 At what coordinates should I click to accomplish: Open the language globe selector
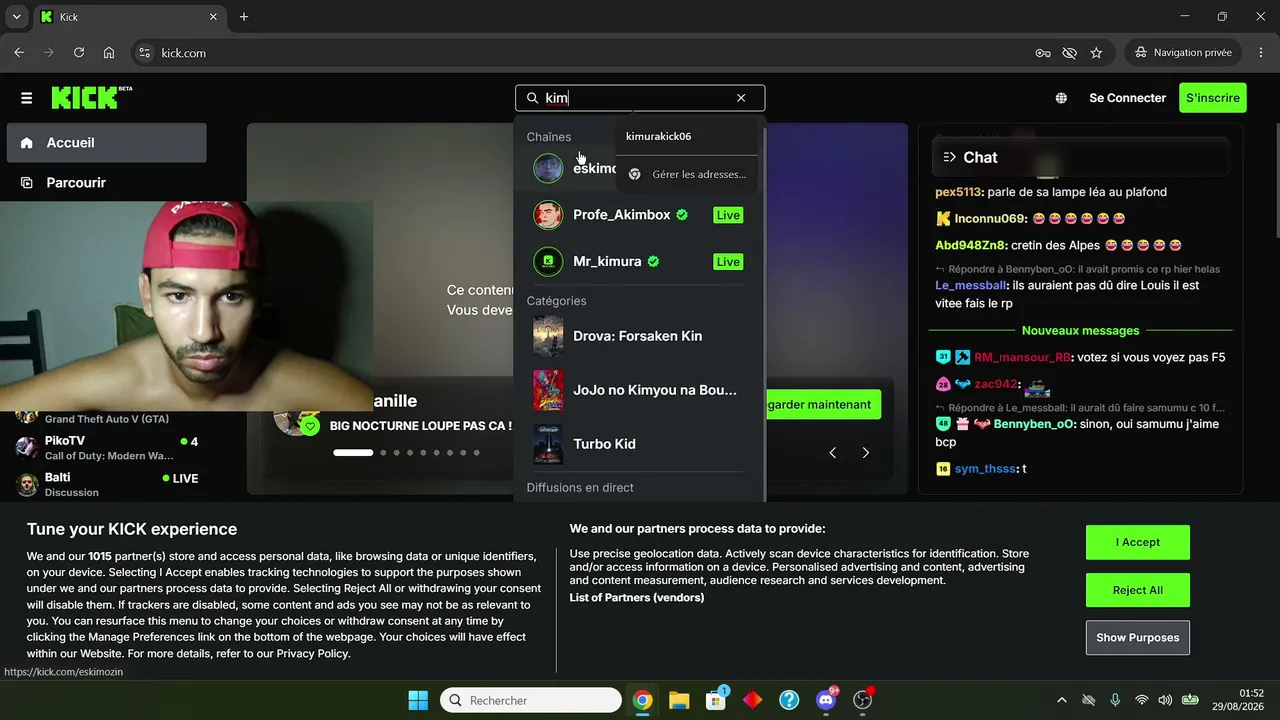1061,98
